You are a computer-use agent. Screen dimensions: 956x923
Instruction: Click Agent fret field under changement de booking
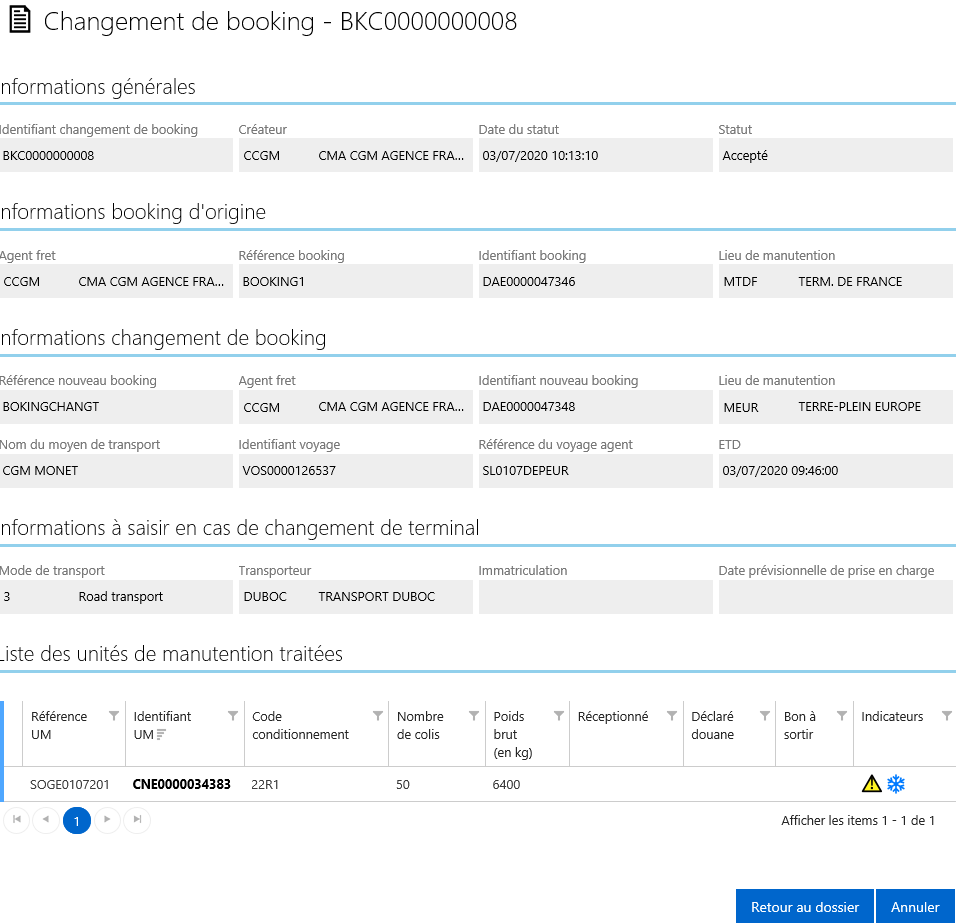[x=355, y=407]
